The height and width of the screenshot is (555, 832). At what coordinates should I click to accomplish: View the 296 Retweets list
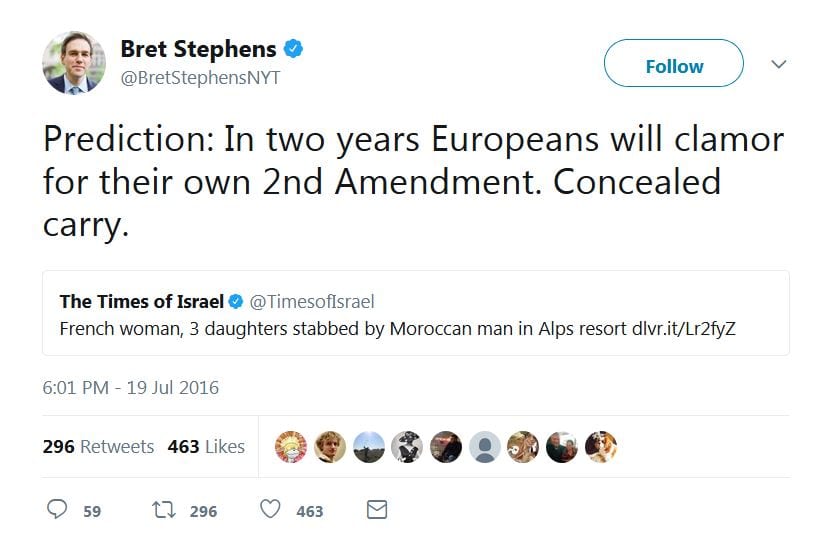98,447
